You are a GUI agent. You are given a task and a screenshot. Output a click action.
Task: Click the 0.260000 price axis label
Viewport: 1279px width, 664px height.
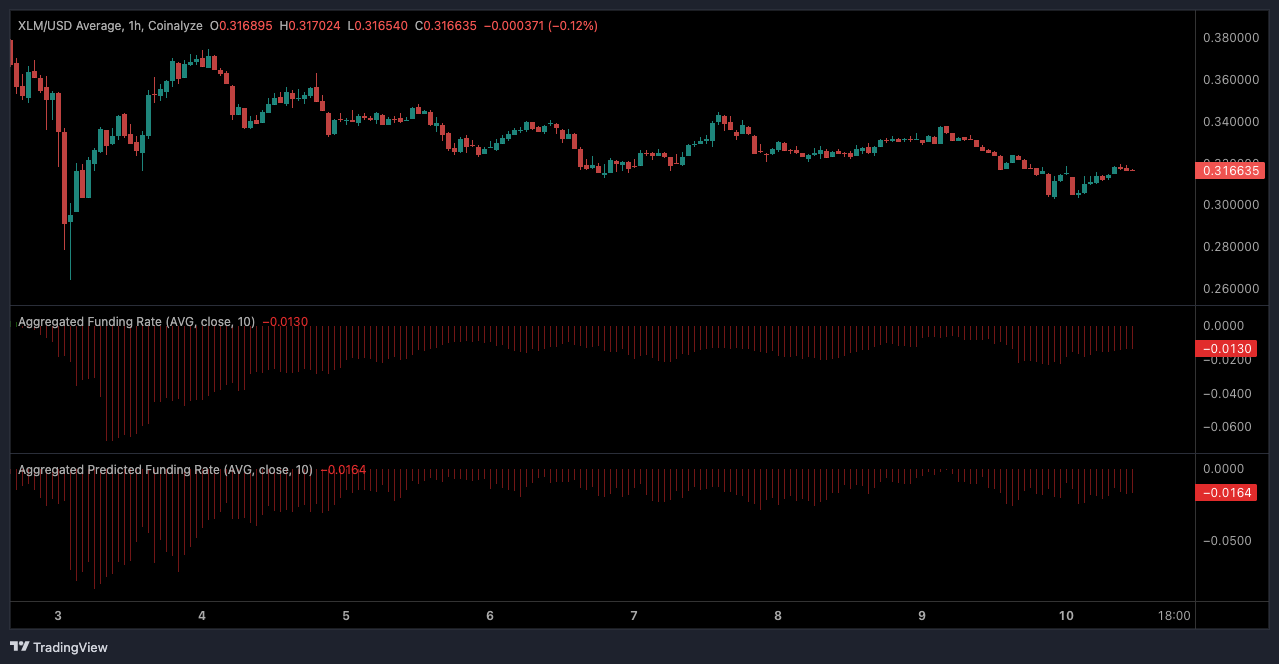(x=1231, y=289)
